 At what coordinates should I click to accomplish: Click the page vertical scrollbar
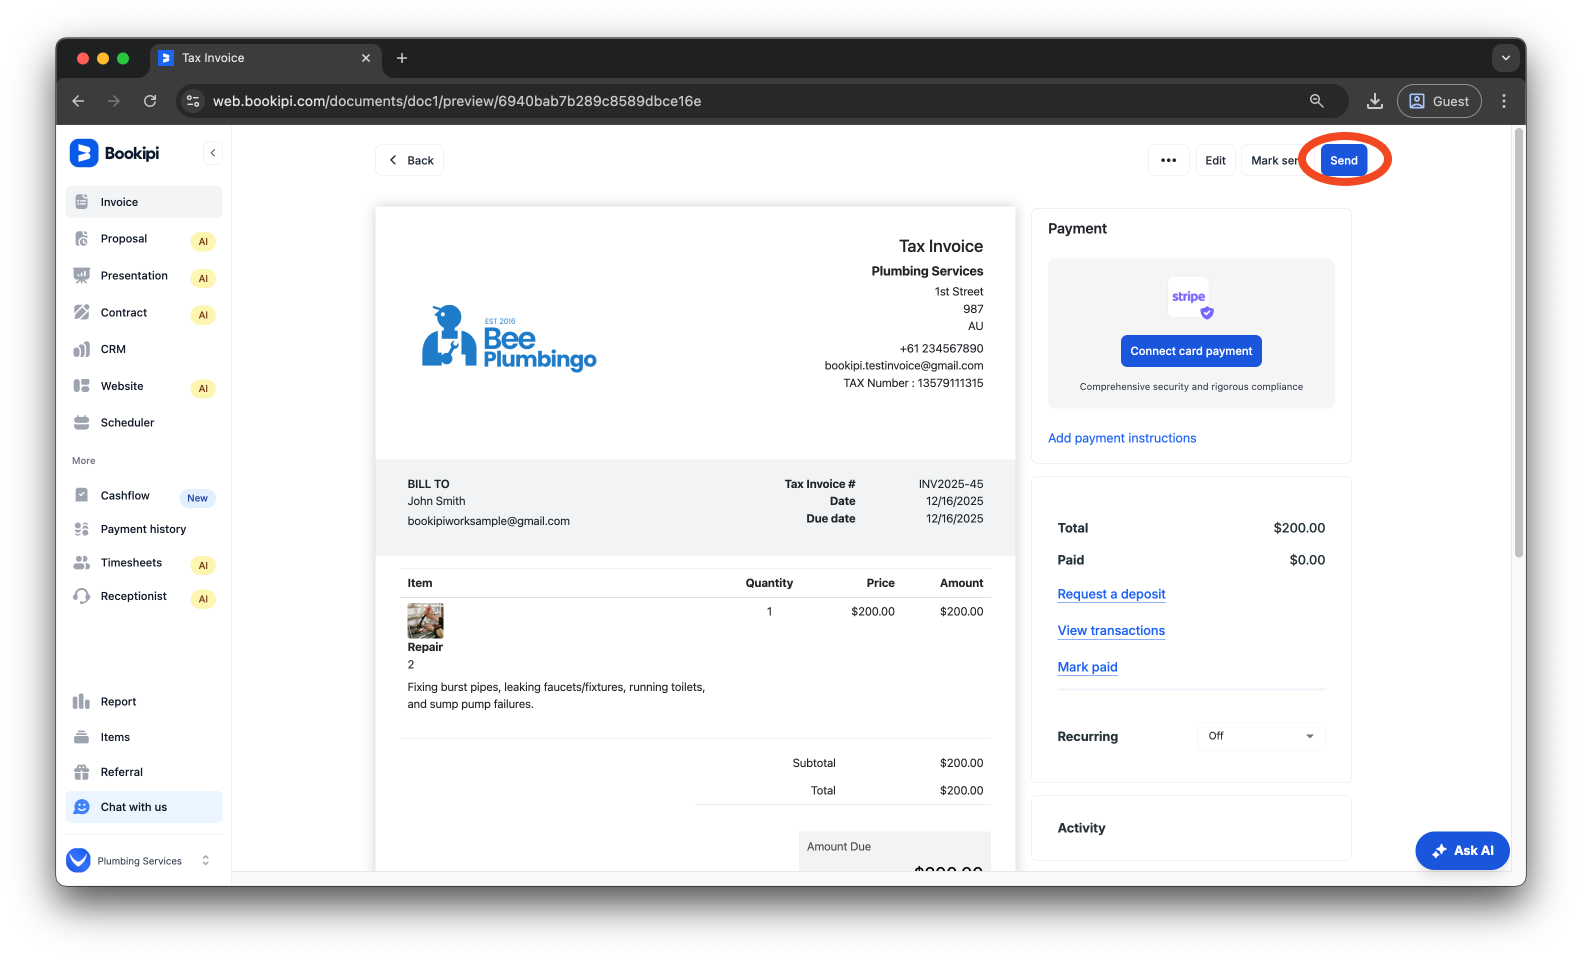pos(1519,342)
